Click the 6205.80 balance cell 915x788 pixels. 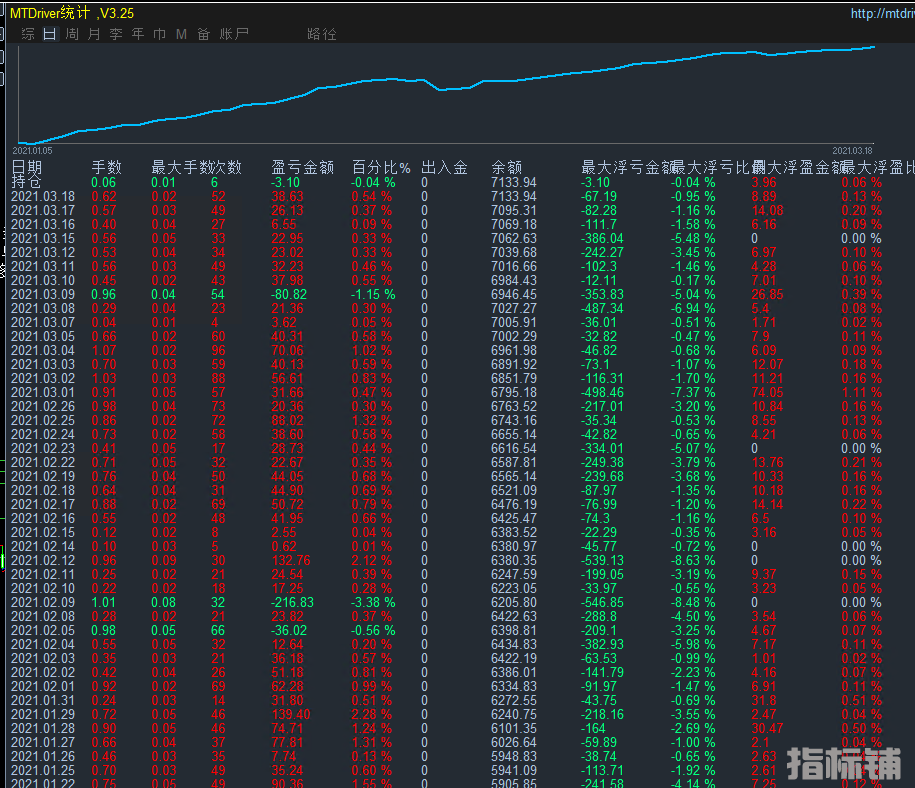point(514,603)
